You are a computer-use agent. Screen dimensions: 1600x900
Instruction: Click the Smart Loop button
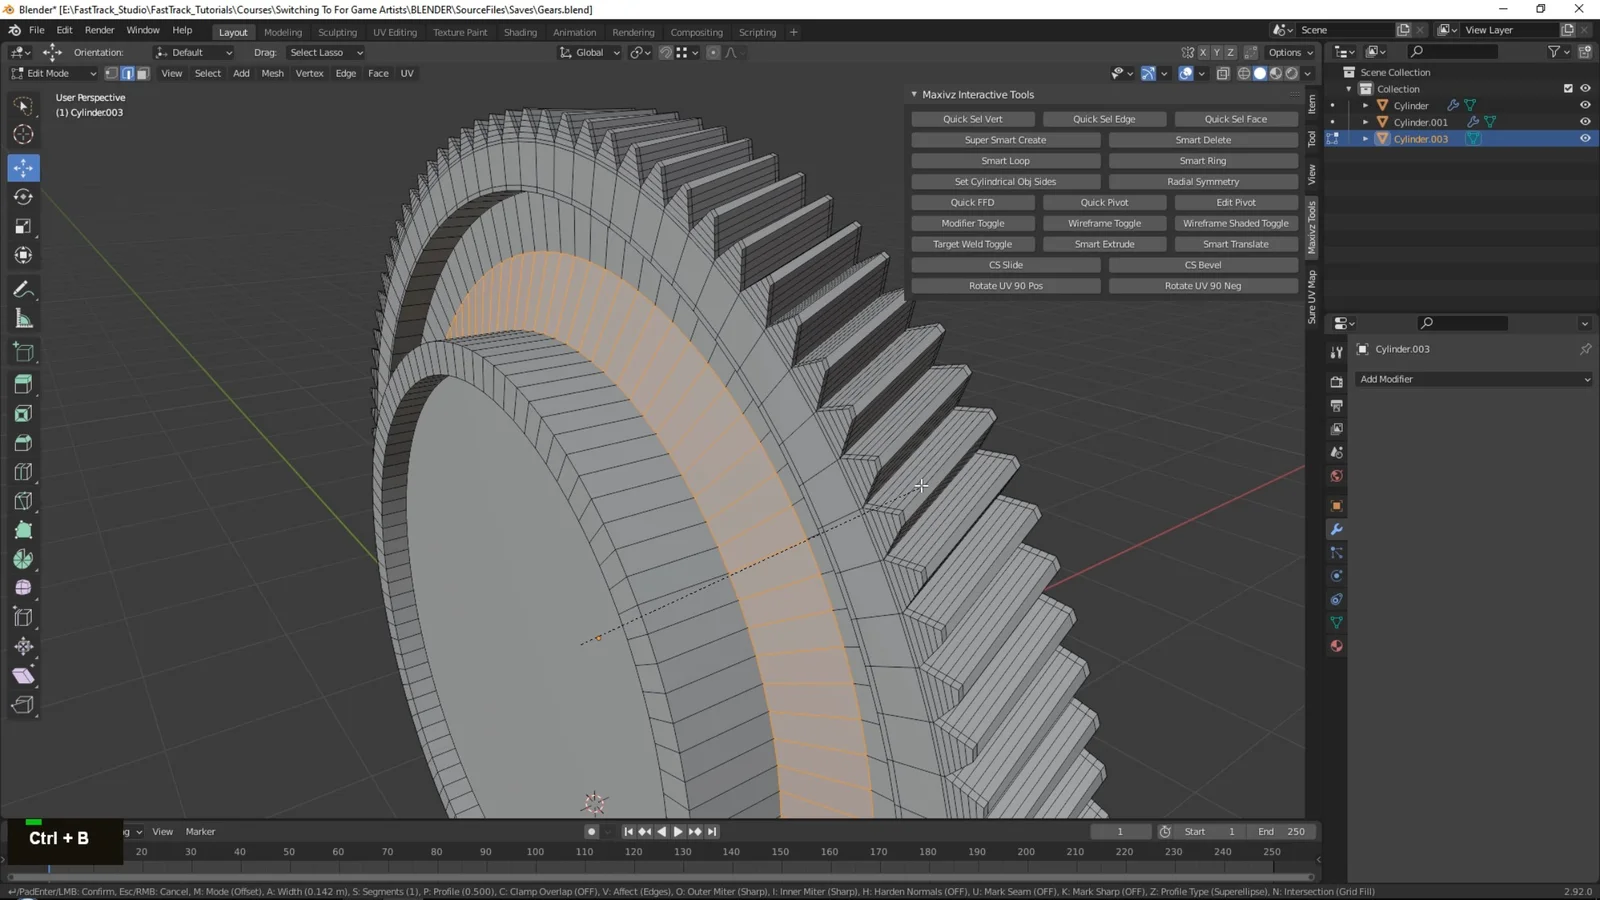click(1005, 160)
